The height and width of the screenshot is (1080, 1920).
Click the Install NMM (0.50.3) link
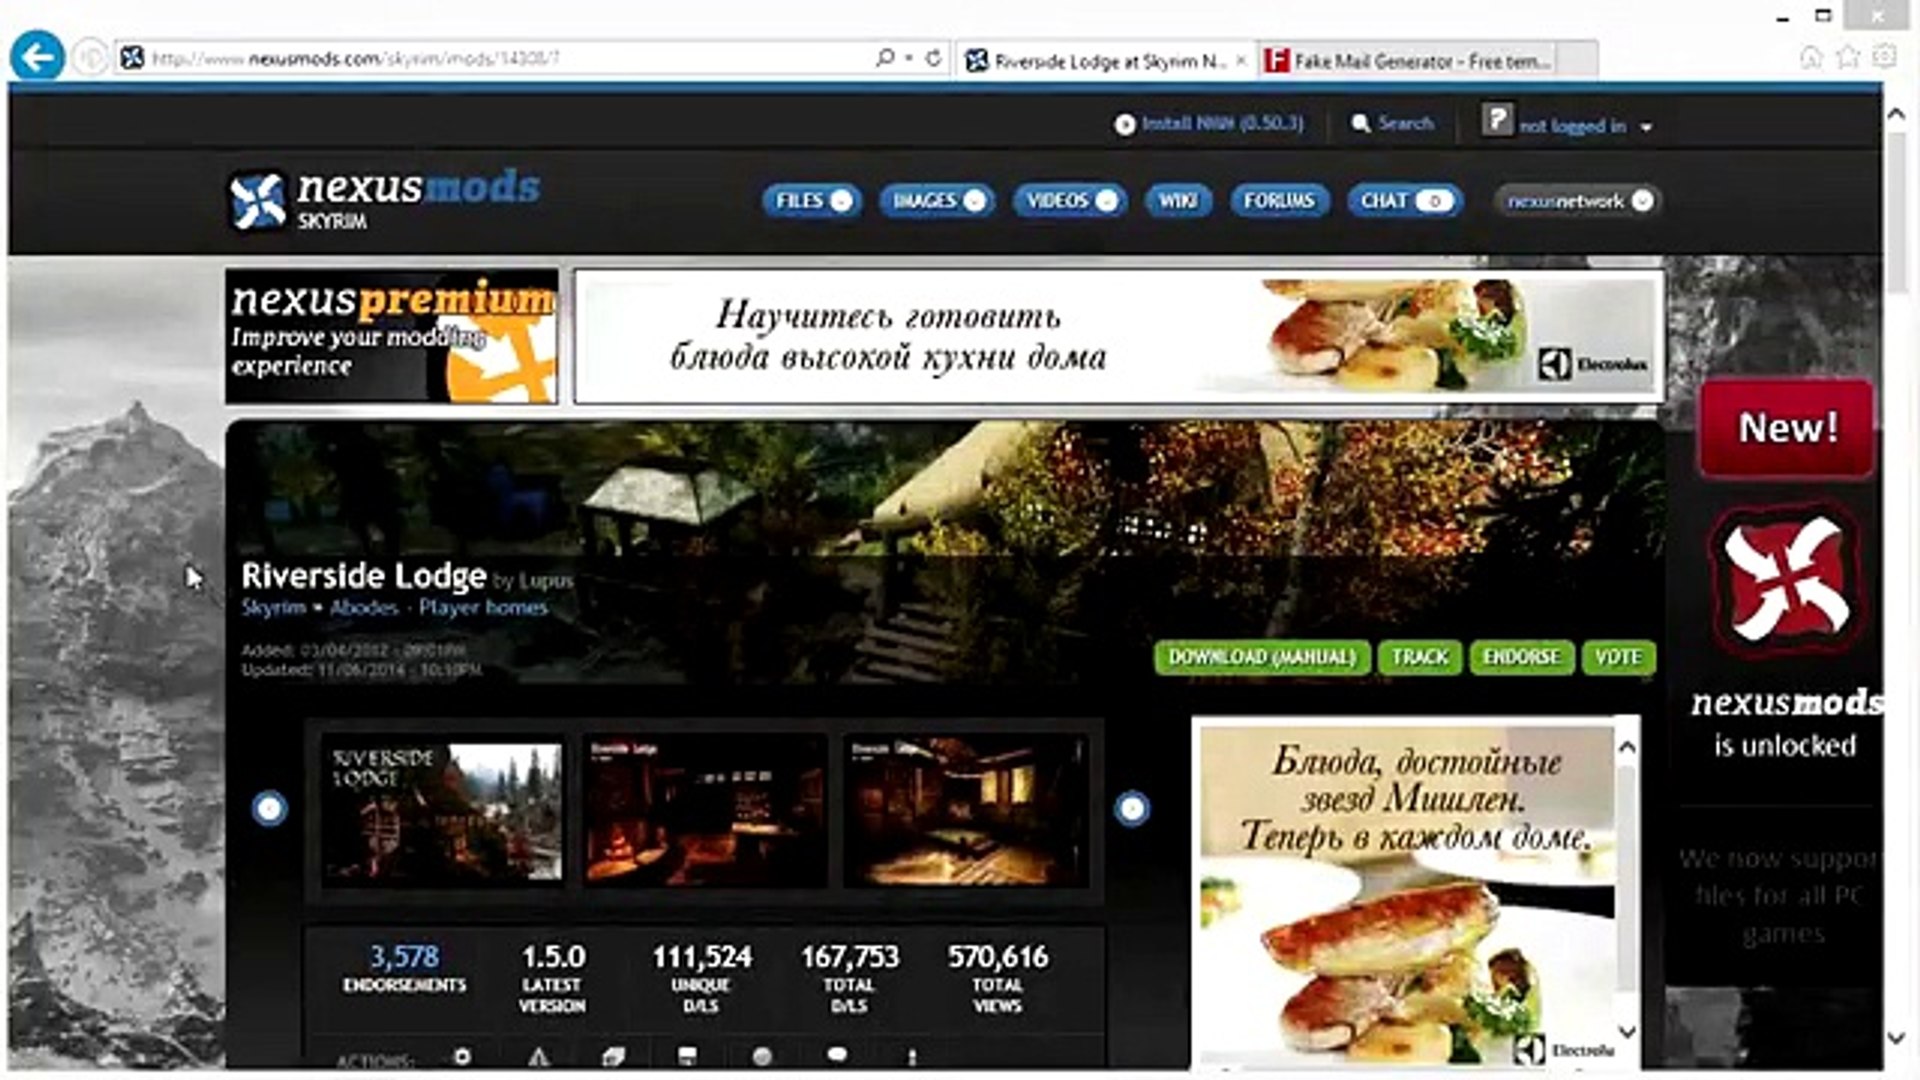coord(1222,123)
